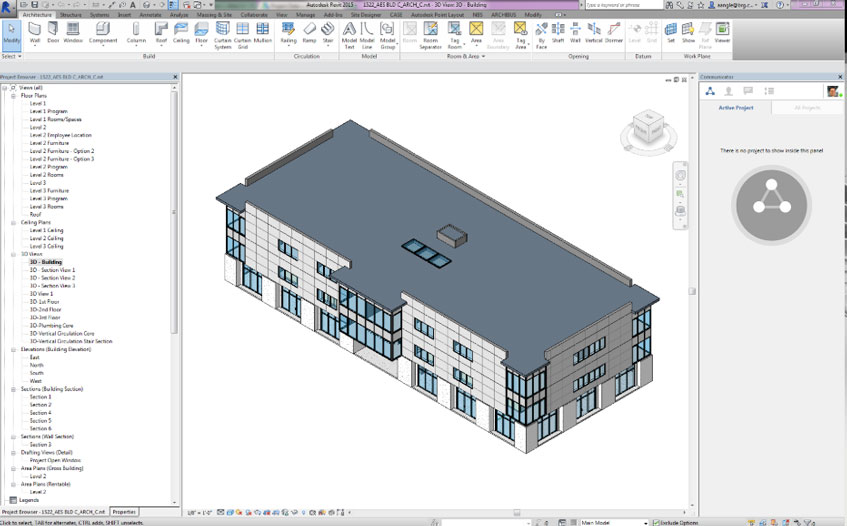
Task: Collapse the Floor Plans tree node
Action: pyautogui.click(x=14, y=96)
